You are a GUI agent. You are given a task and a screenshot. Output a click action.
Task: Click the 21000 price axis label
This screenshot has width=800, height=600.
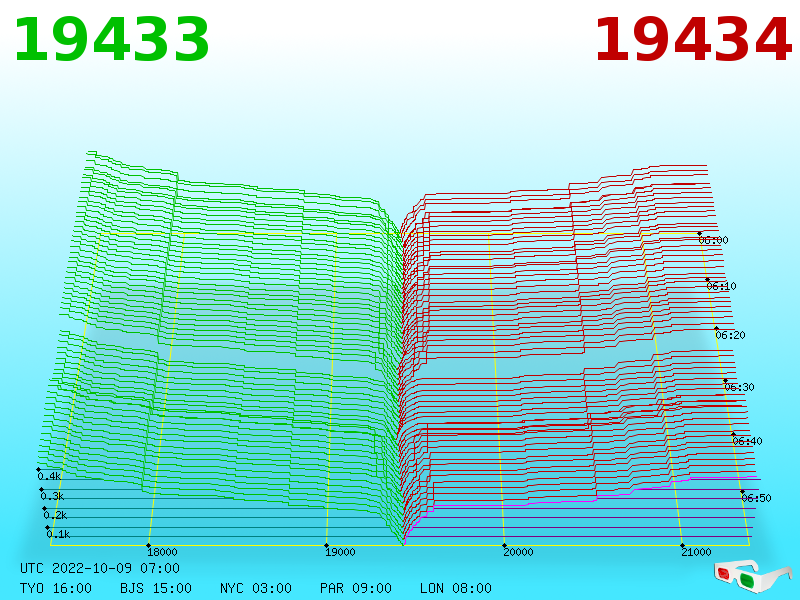point(696,552)
